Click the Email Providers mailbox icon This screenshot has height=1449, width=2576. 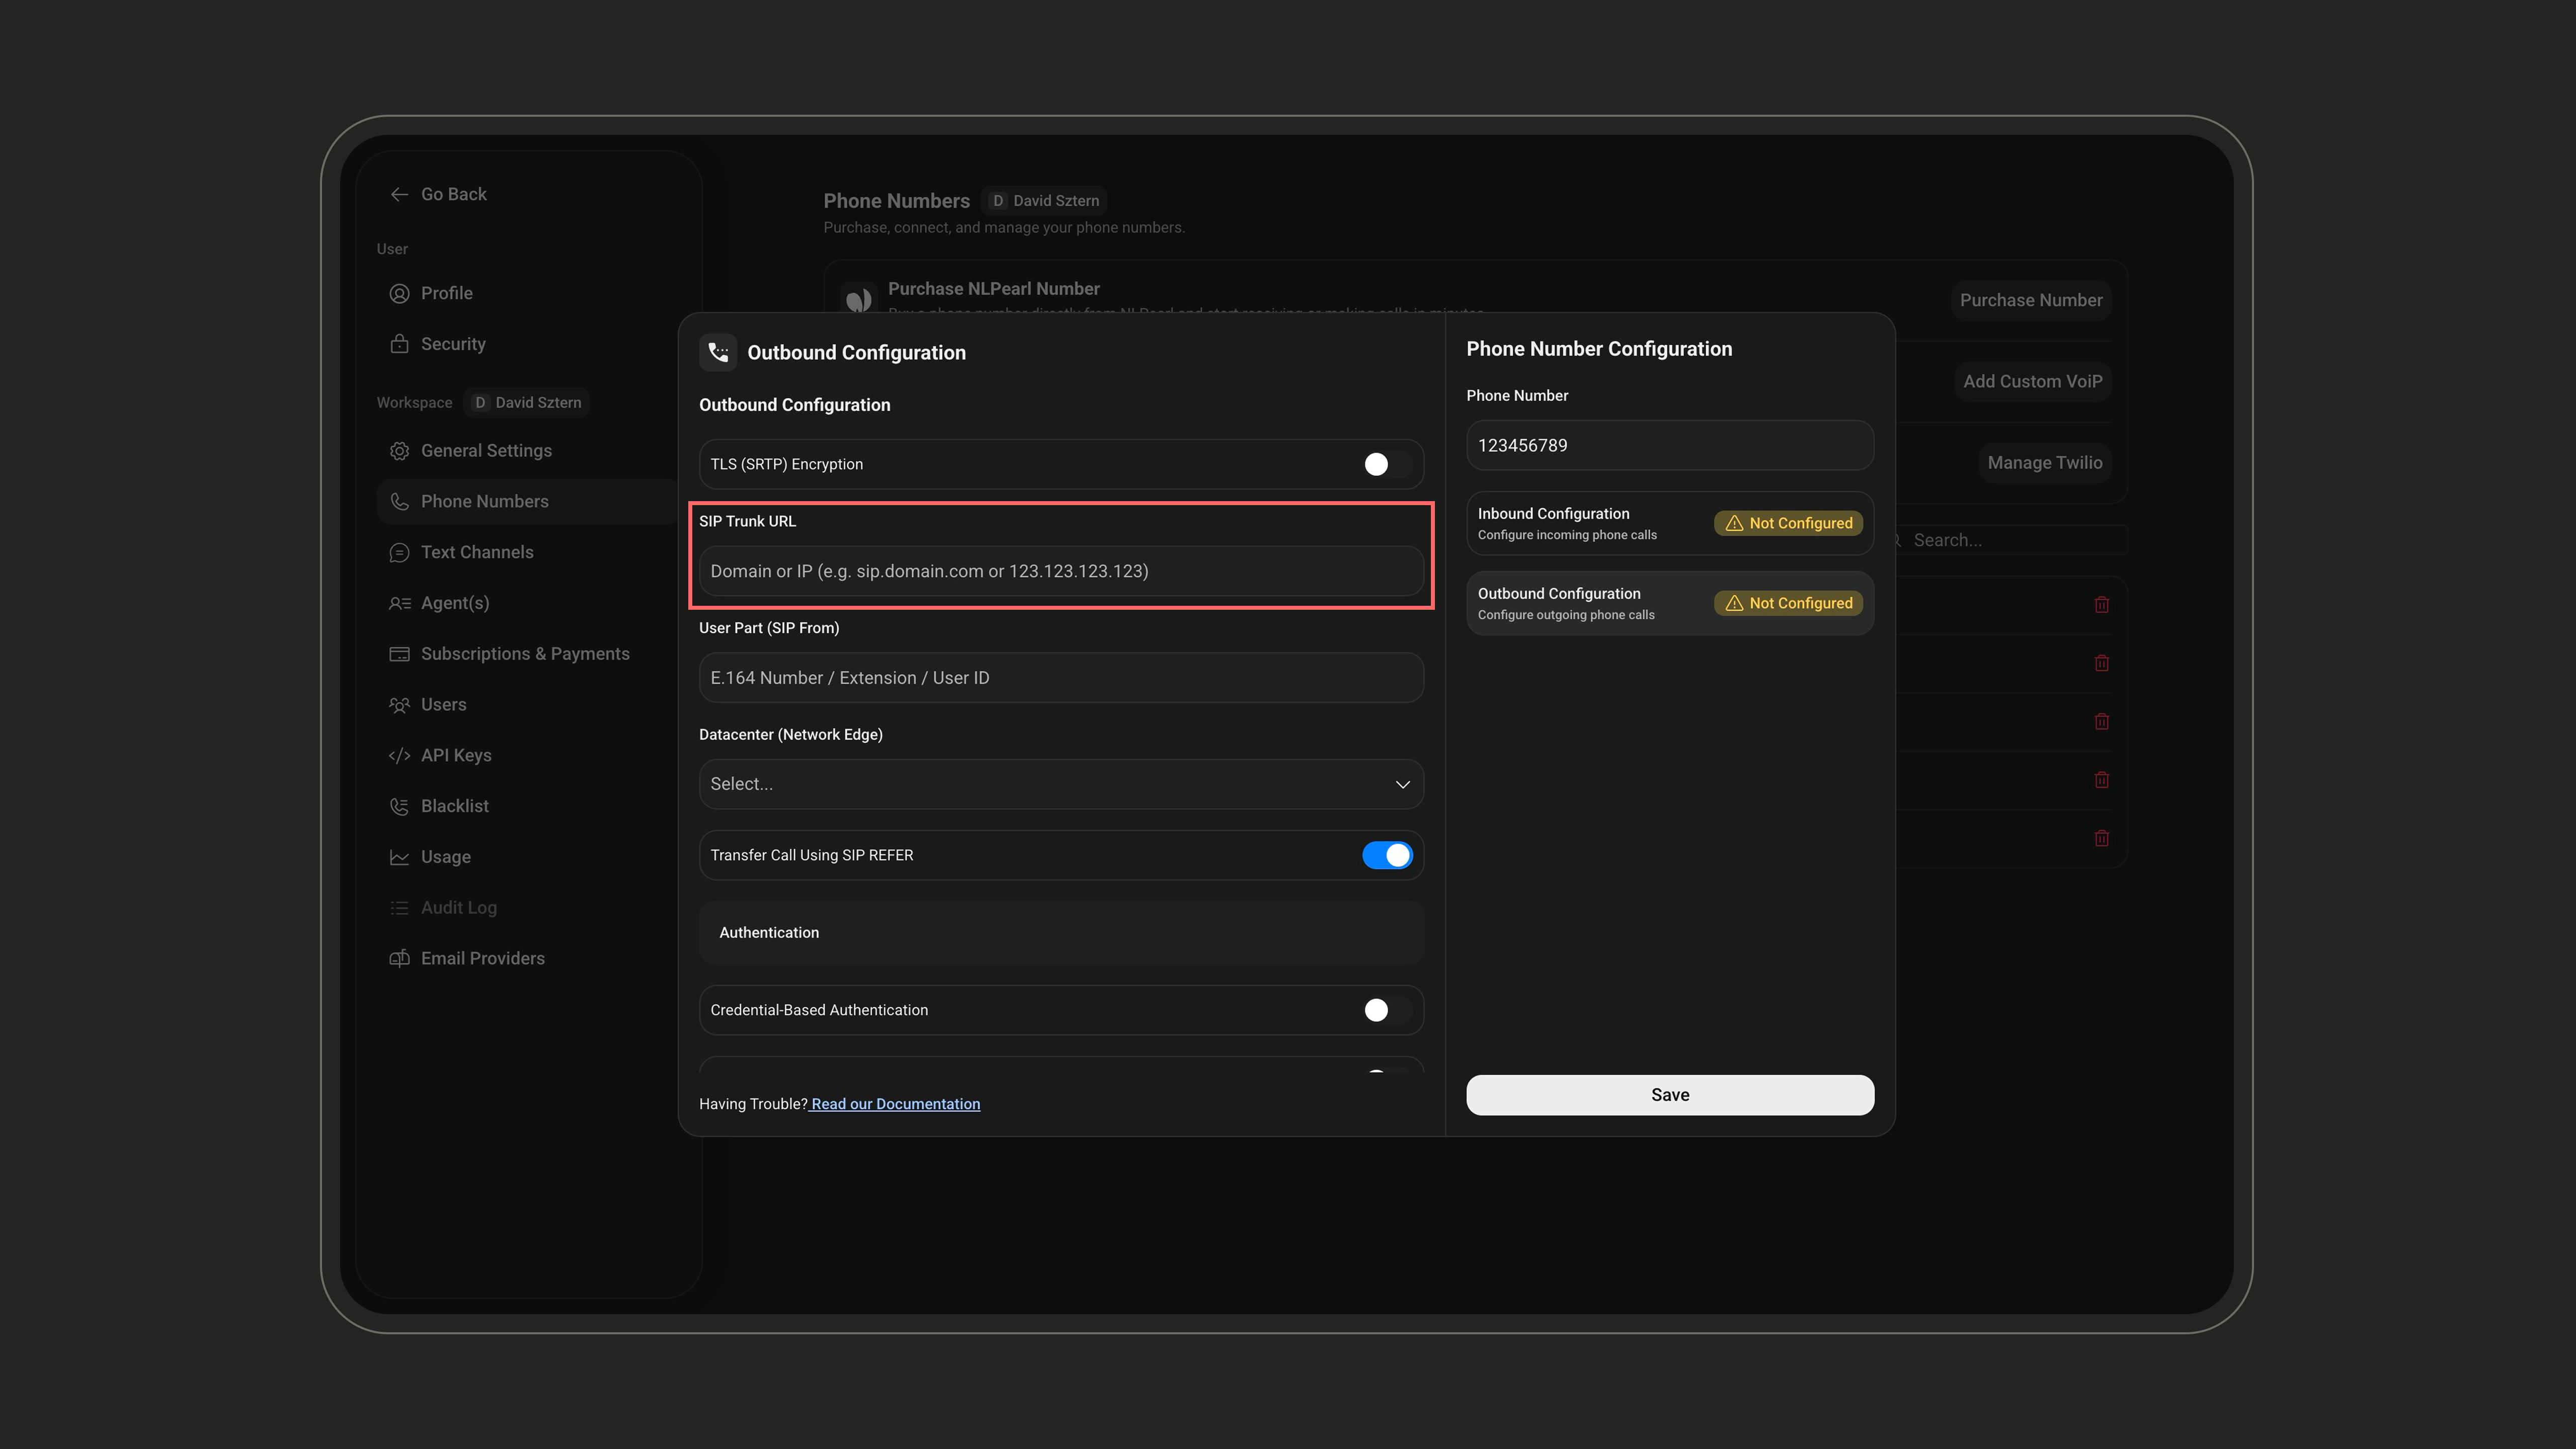tap(399, 959)
